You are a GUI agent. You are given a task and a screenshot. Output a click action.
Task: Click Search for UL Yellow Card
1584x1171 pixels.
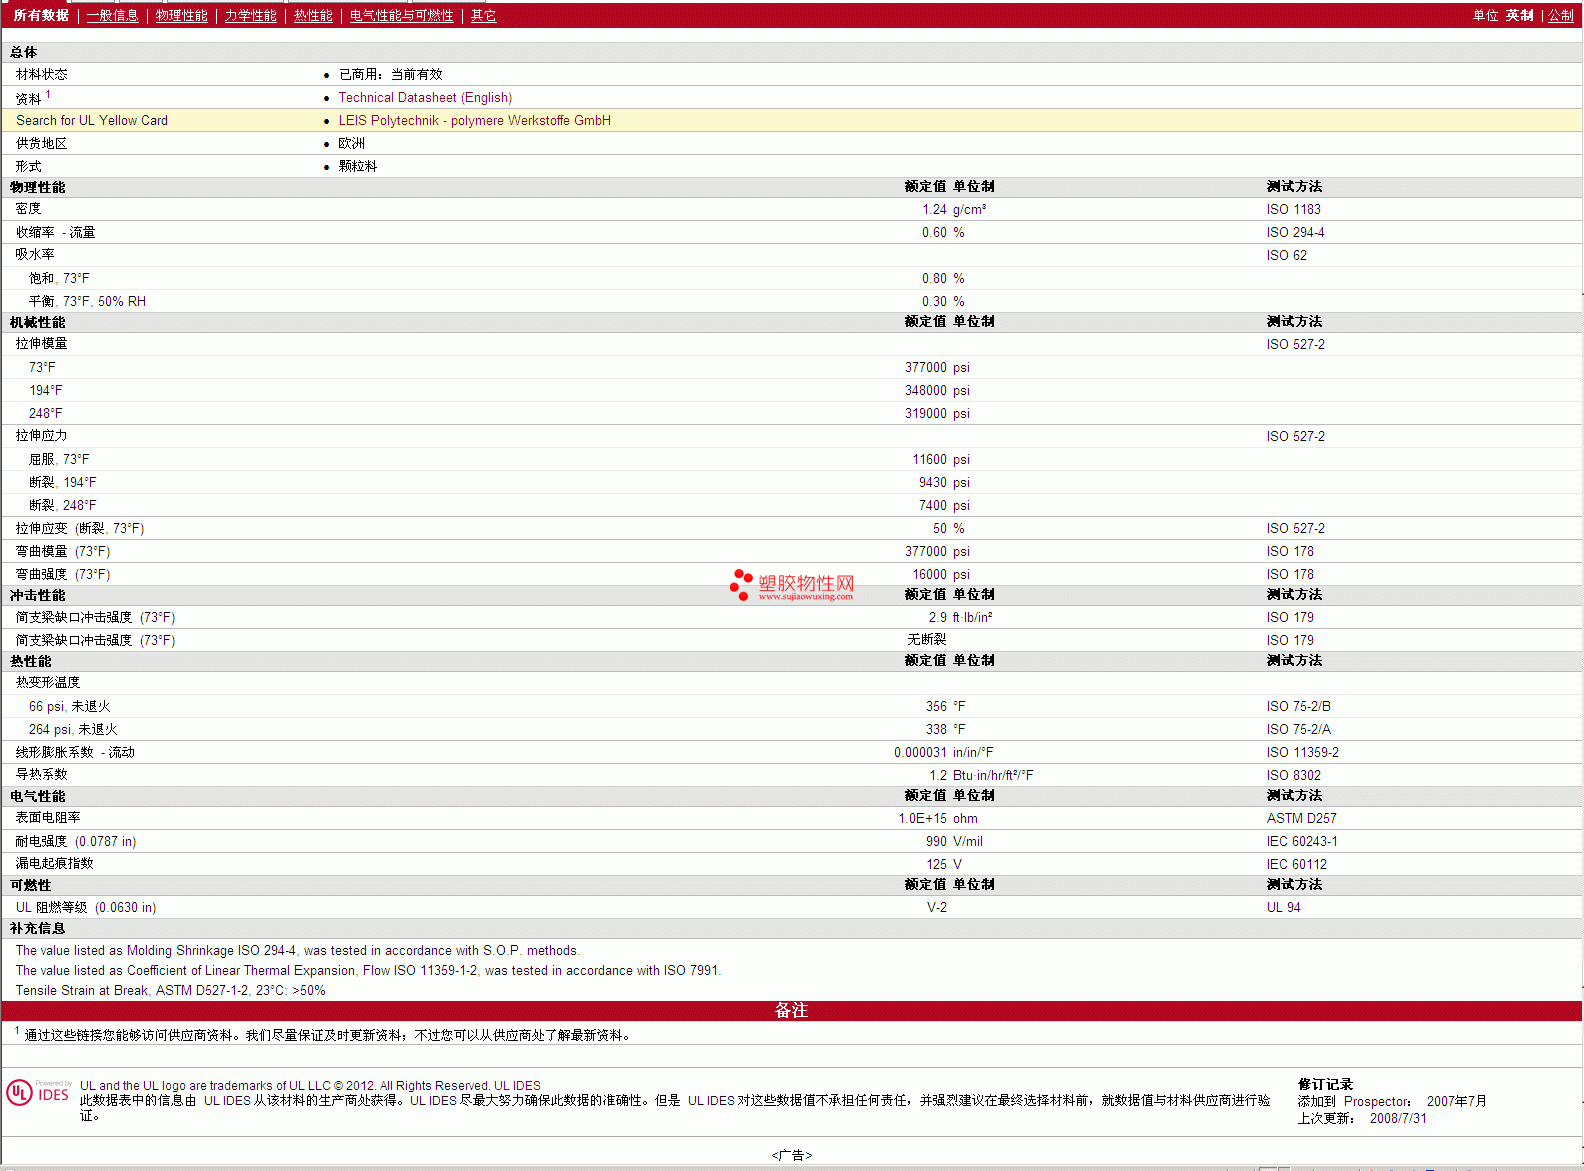[92, 121]
